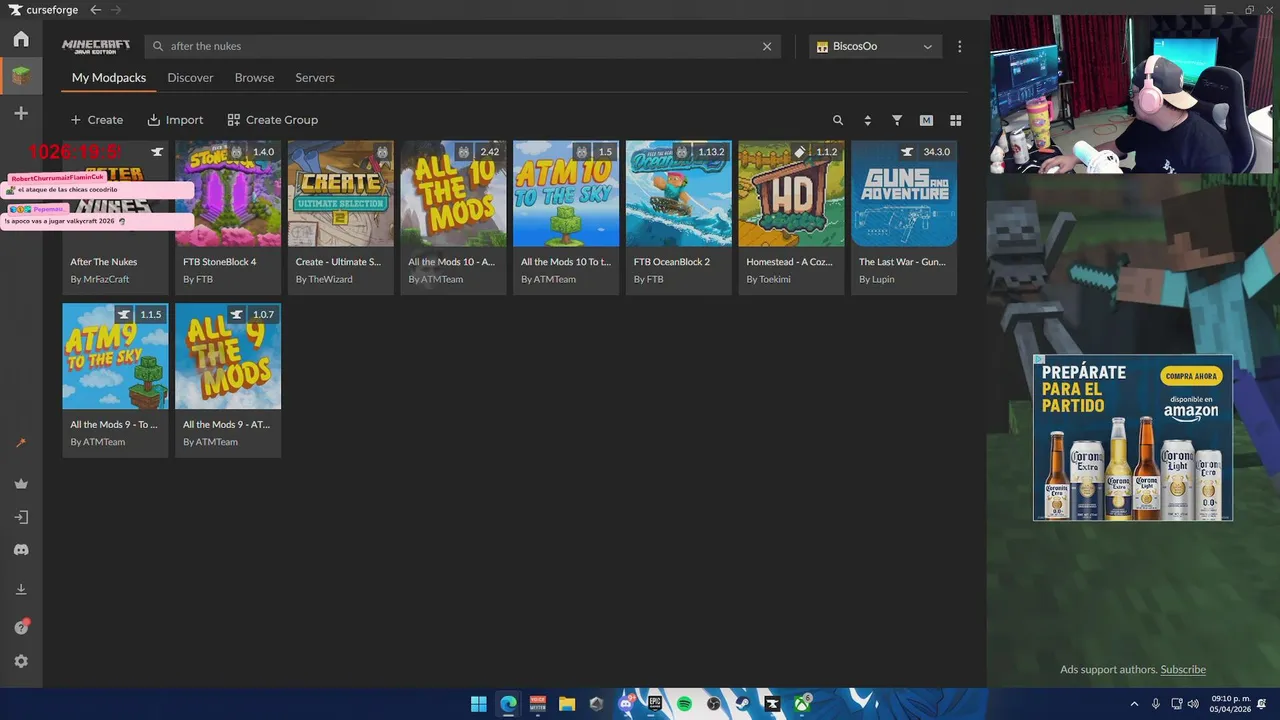Click the Create modpack button
The width and height of the screenshot is (1280, 720).
(97, 120)
